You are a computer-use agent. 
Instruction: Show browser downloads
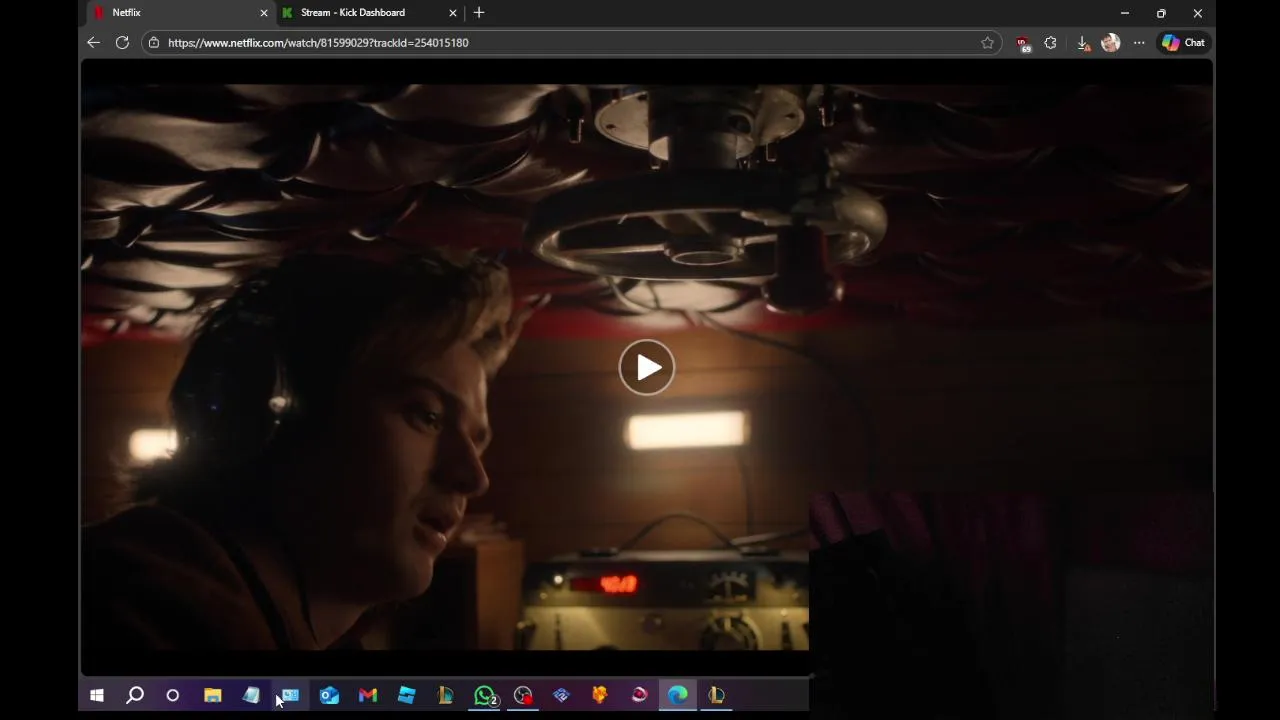[1082, 43]
